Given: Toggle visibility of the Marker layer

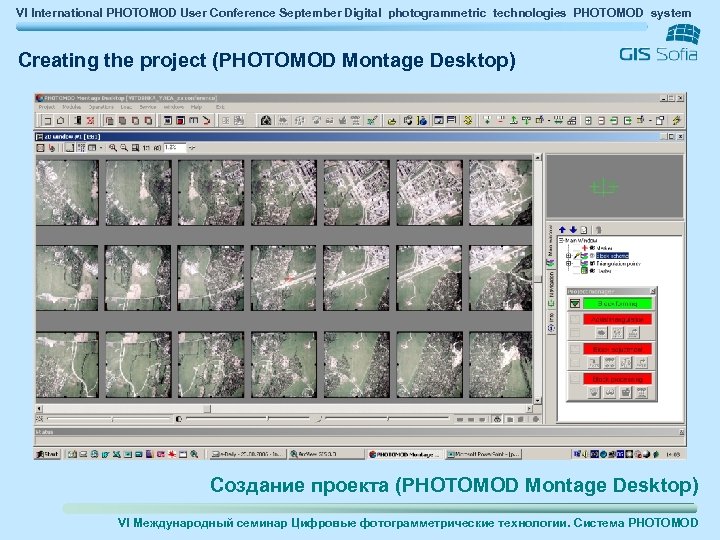Looking at the screenshot, I should 592,248.
